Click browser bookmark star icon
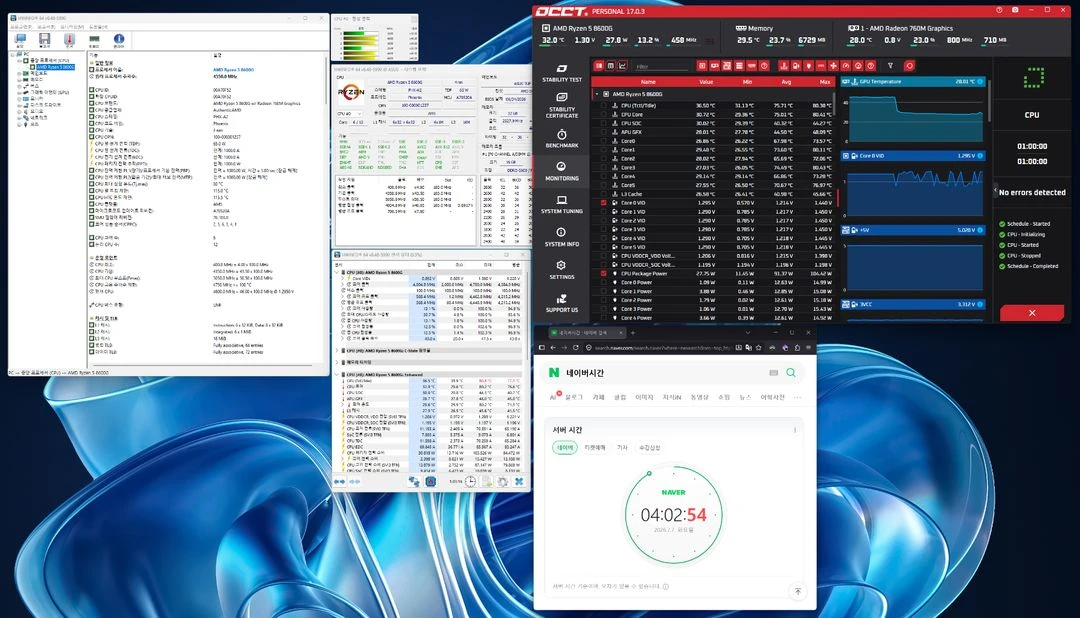Viewport: 1080px width, 618px height. [760, 348]
